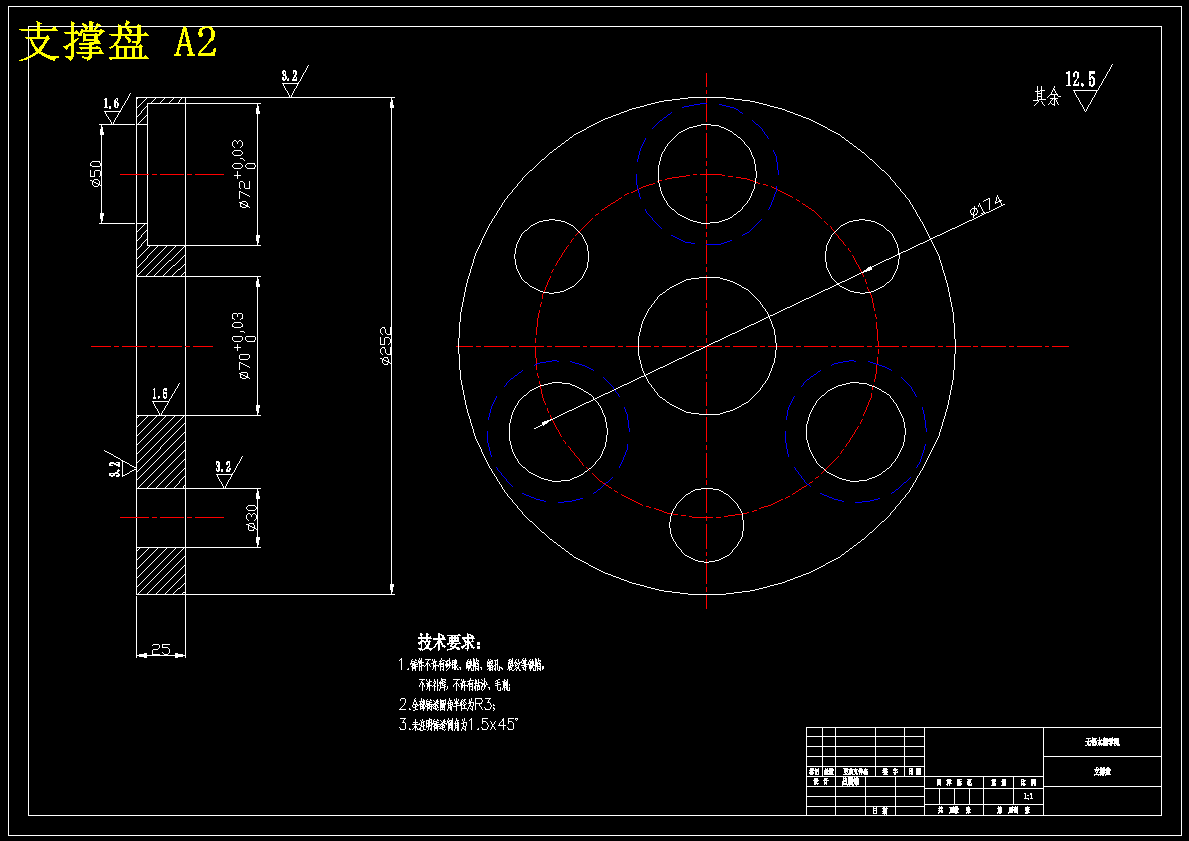Select the 3.2 roughness symbol above ø72 dimension
Image resolution: width=1189 pixels, height=841 pixels.
pos(294,82)
